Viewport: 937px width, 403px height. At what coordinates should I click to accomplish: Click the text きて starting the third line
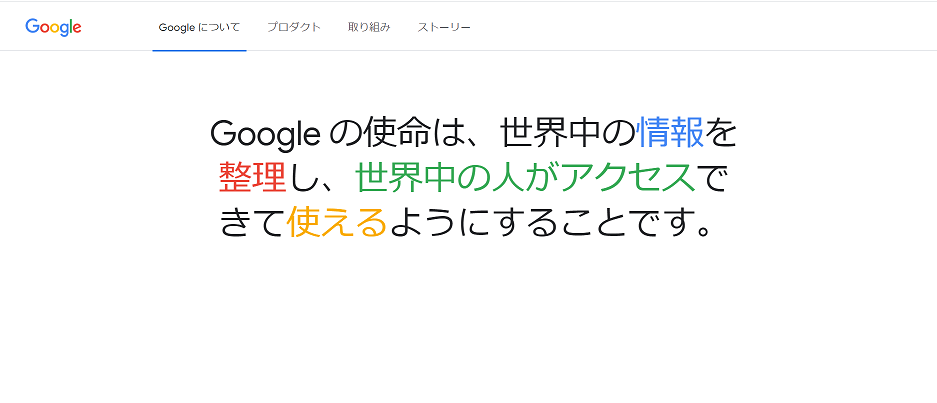pos(252,224)
